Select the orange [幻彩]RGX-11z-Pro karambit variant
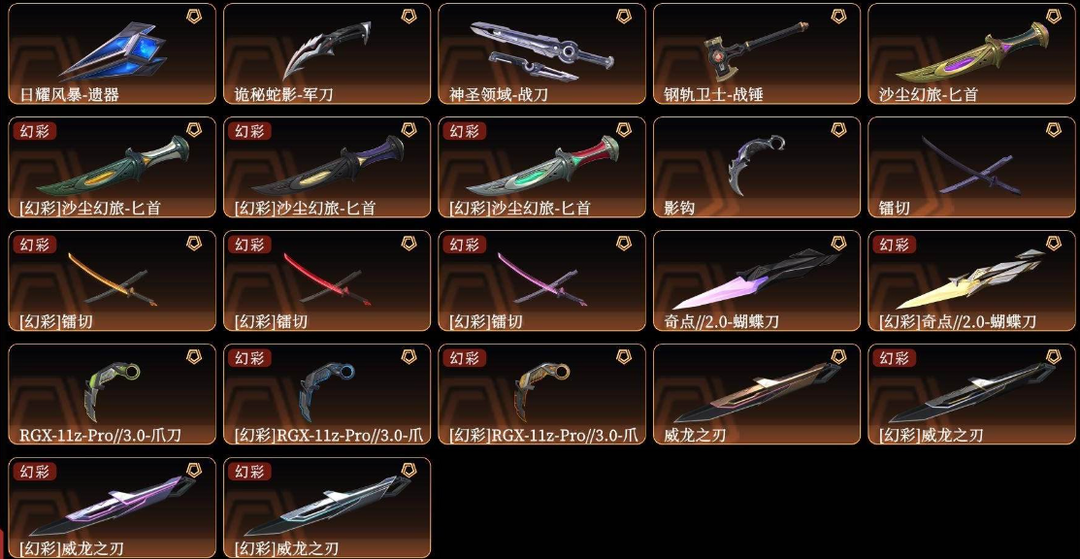 click(x=541, y=394)
